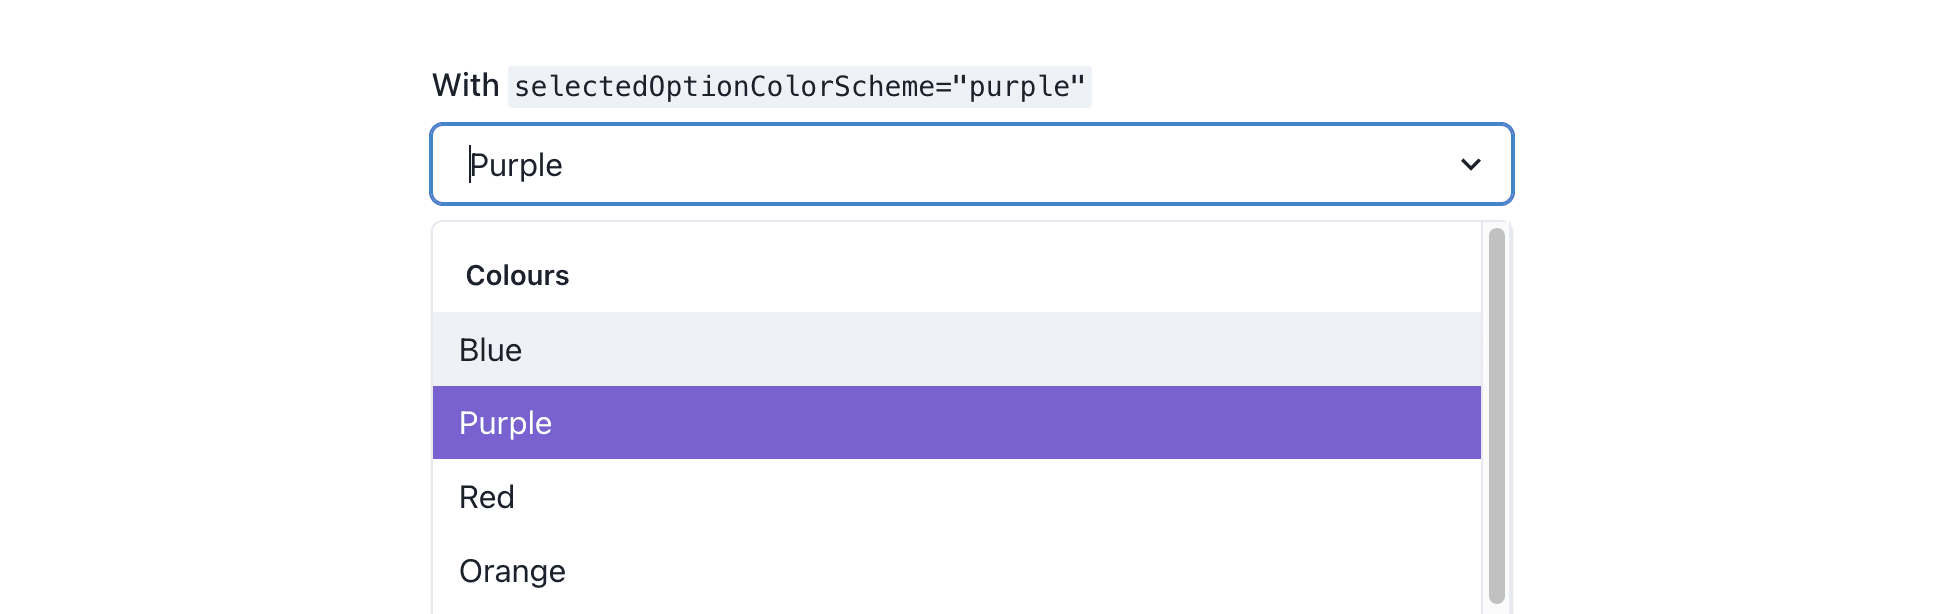Select Orange from the dropdown list

coord(512,570)
